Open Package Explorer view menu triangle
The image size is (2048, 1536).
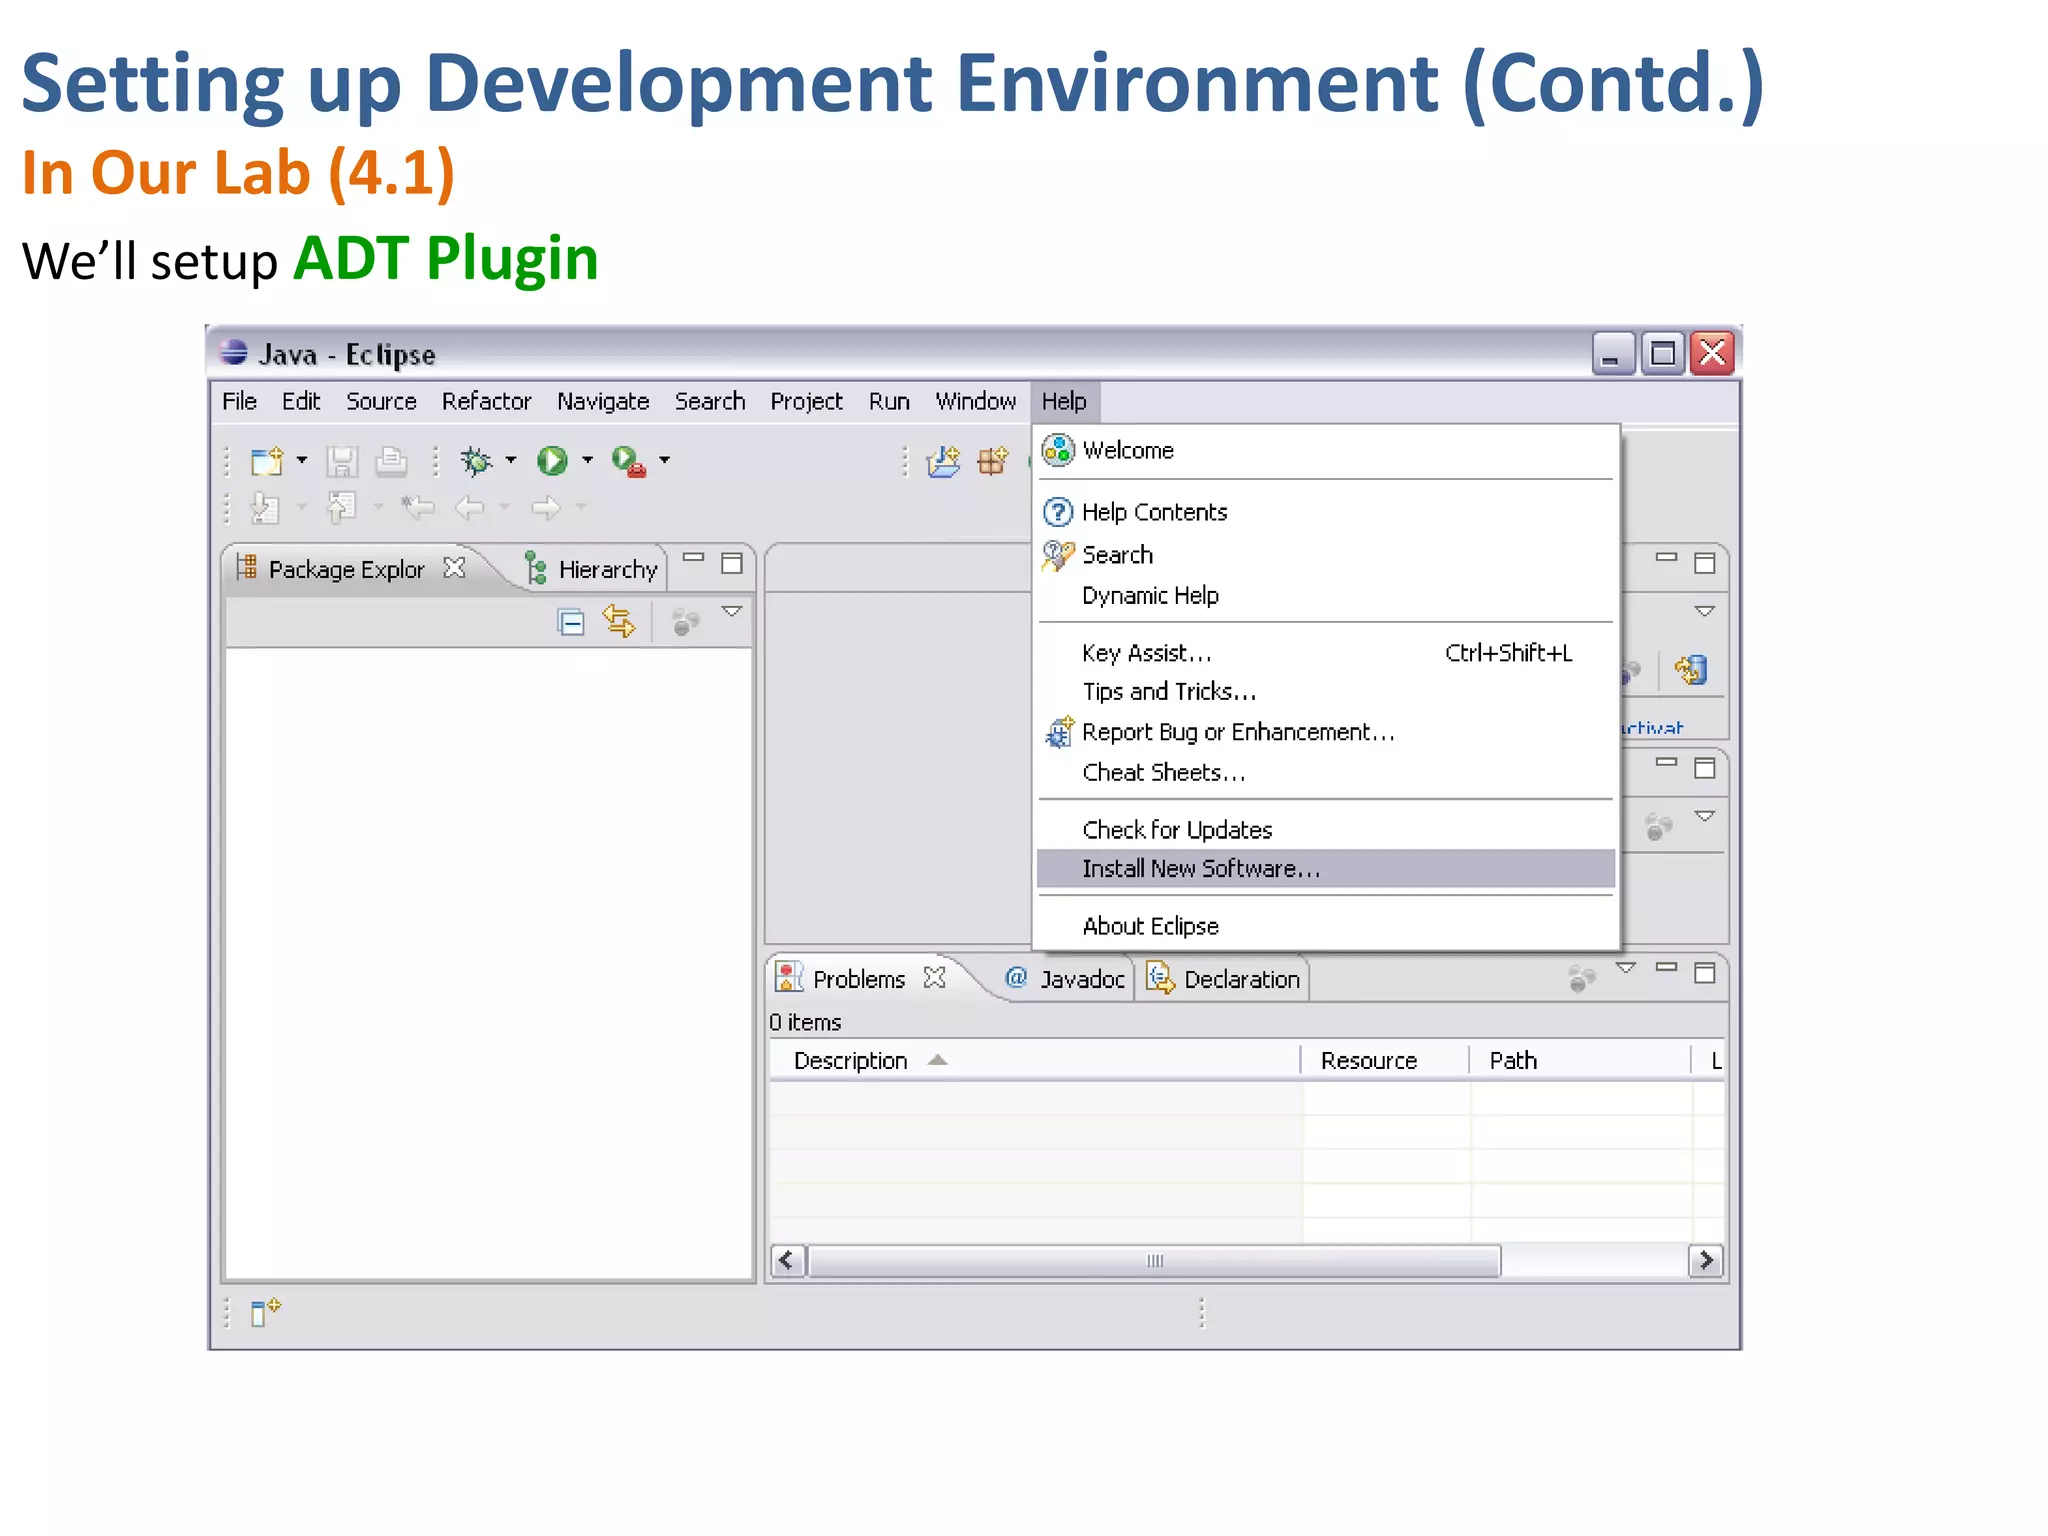click(732, 612)
